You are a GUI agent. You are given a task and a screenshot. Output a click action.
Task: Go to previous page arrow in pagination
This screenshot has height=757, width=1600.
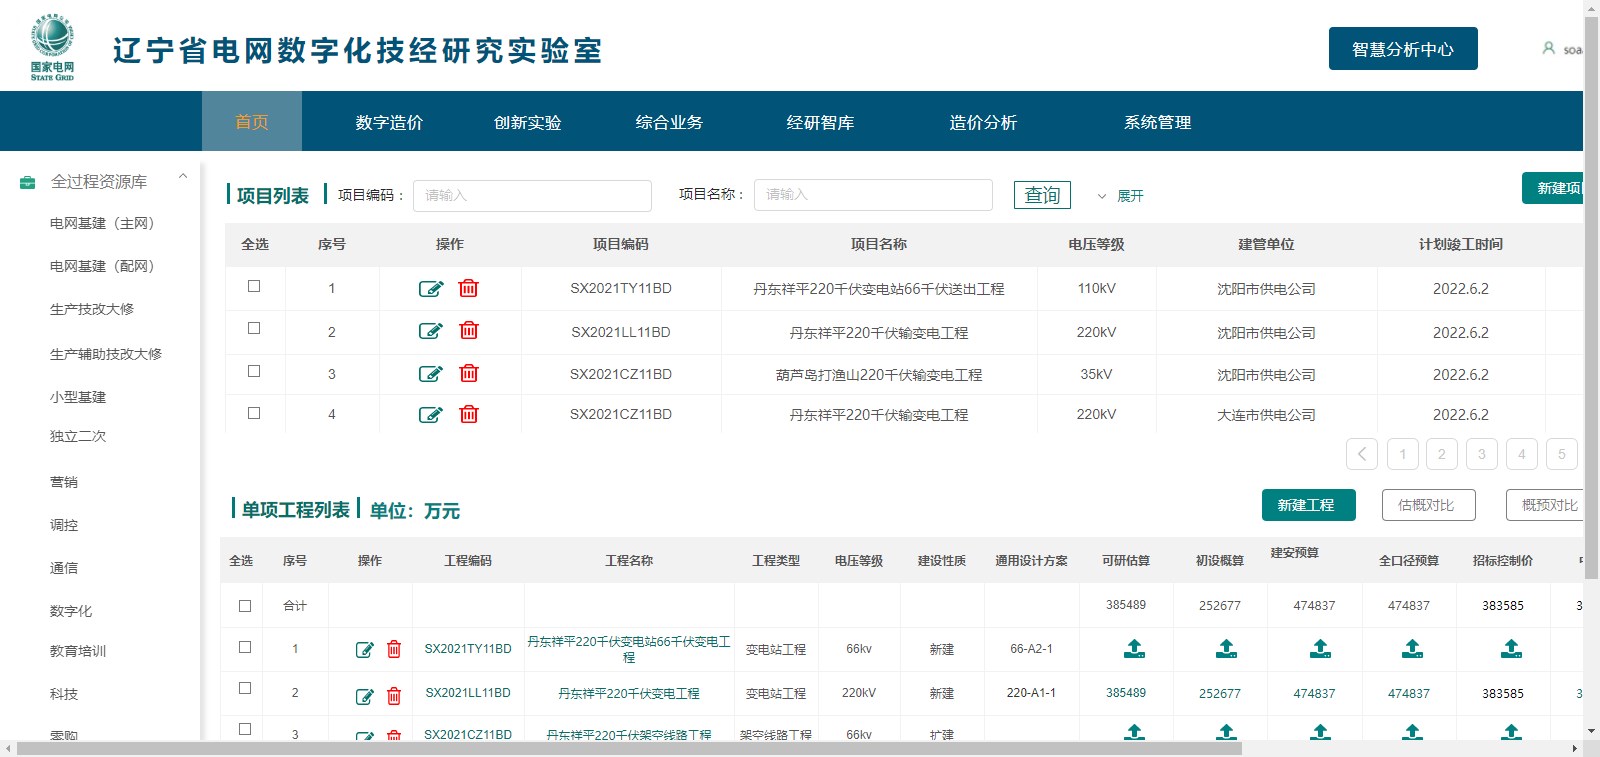(1362, 454)
